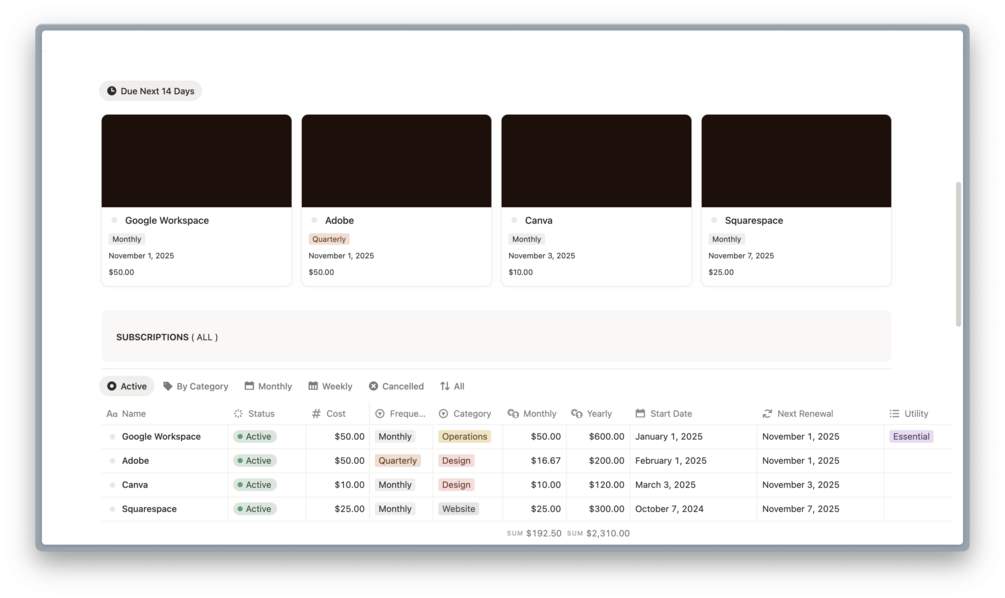The width and height of the screenshot is (1005, 598).
Task: Open Google Workspace page from table
Action: (161, 436)
